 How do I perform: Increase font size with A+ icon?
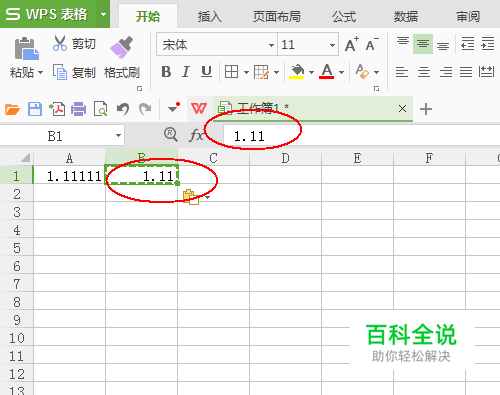[x=352, y=44]
